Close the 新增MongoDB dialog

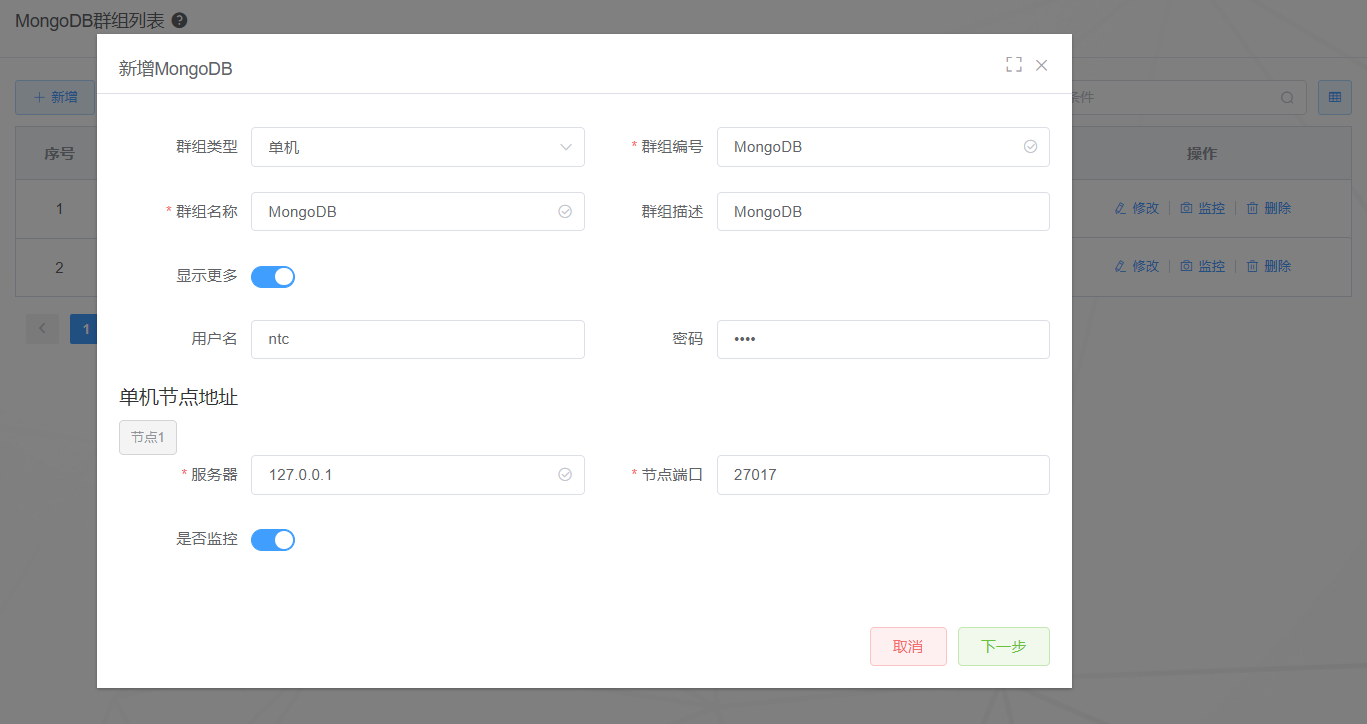tap(1042, 65)
